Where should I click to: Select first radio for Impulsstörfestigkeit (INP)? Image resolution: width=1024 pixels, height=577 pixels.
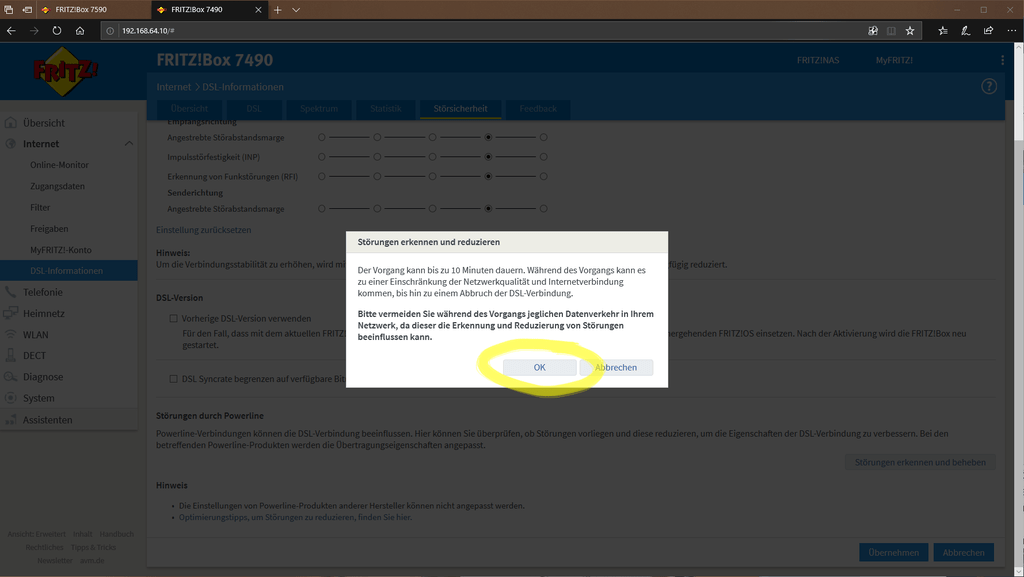[x=322, y=157]
